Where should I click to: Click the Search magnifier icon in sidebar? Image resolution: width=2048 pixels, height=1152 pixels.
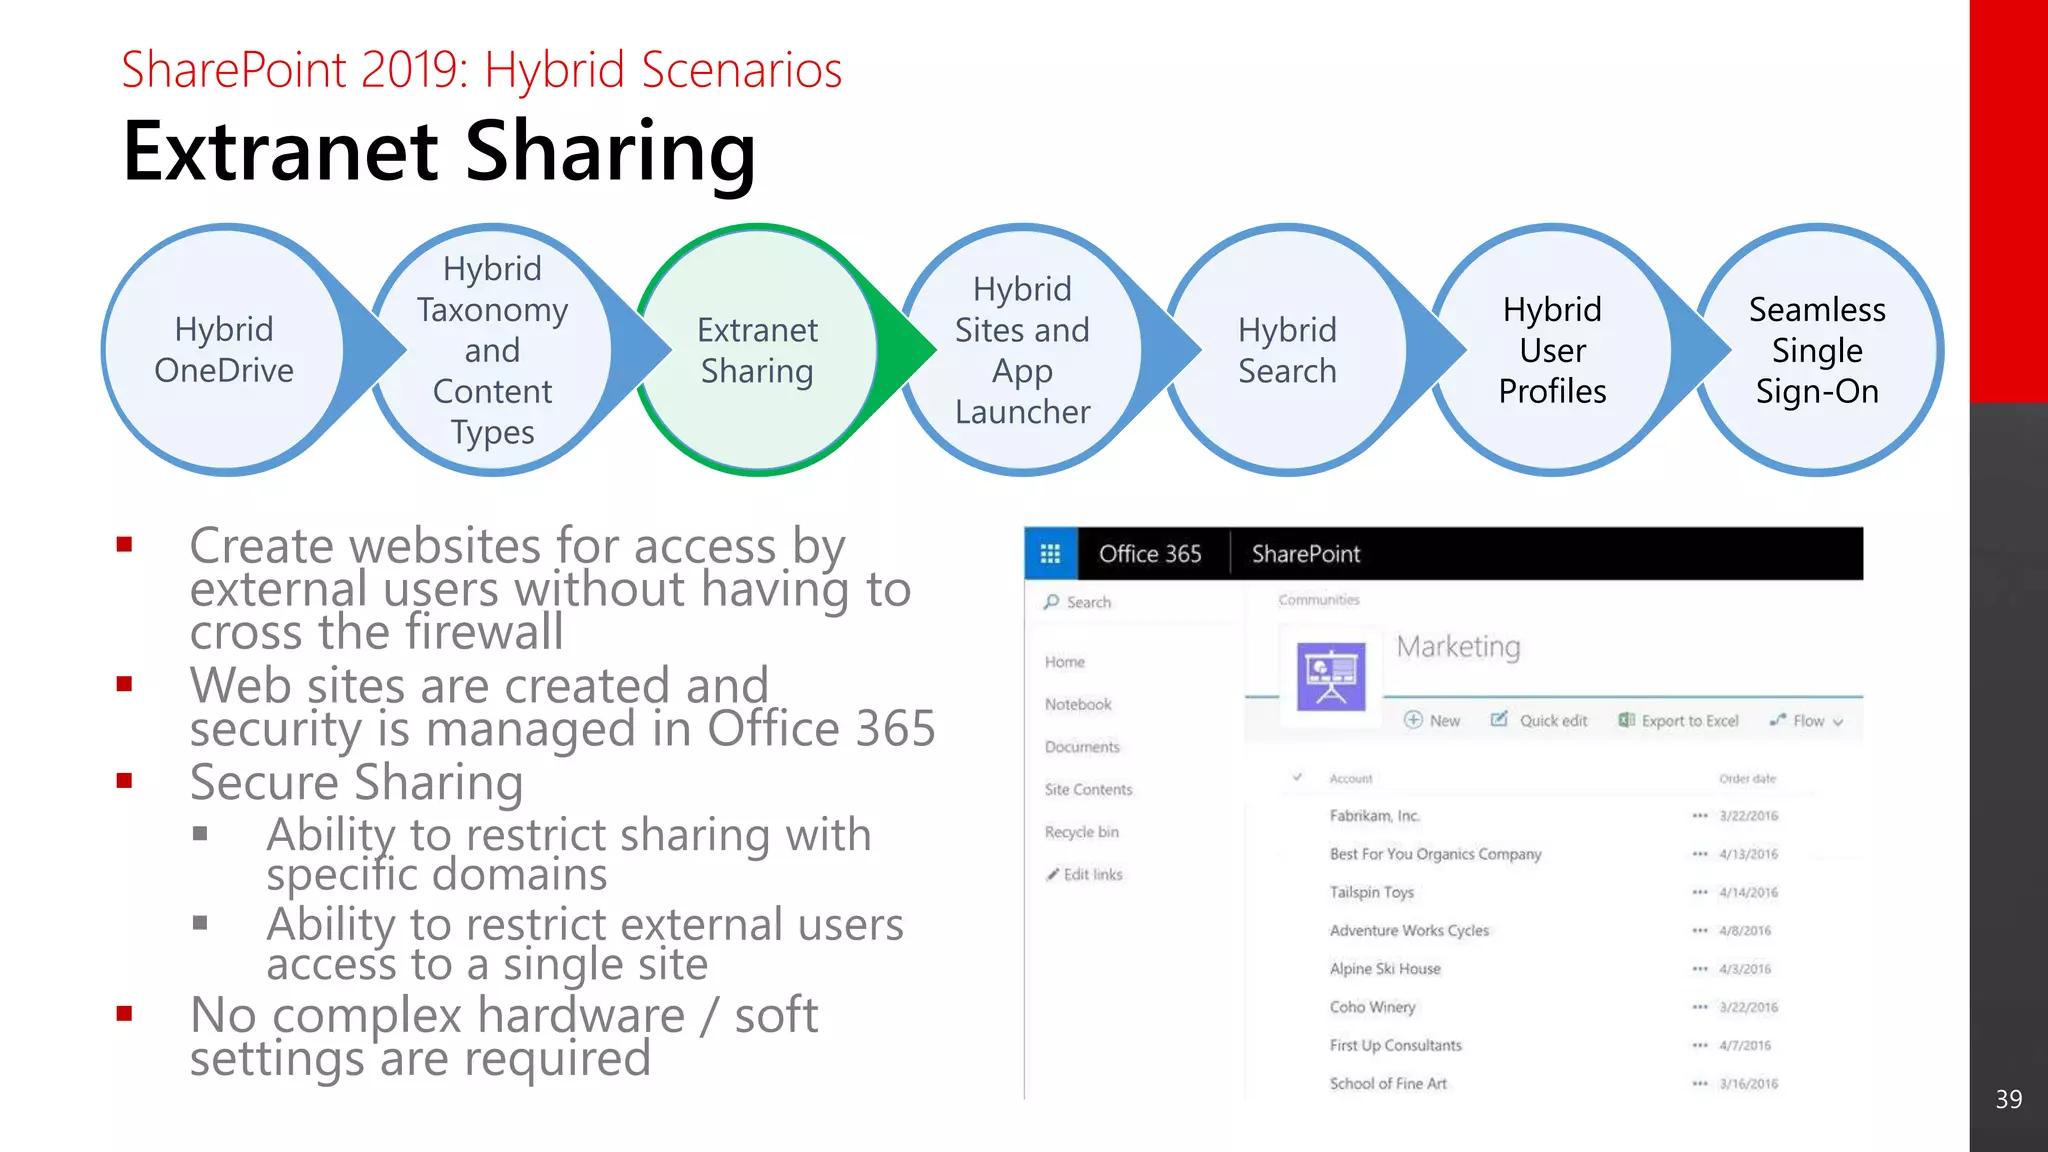[x=1051, y=602]
